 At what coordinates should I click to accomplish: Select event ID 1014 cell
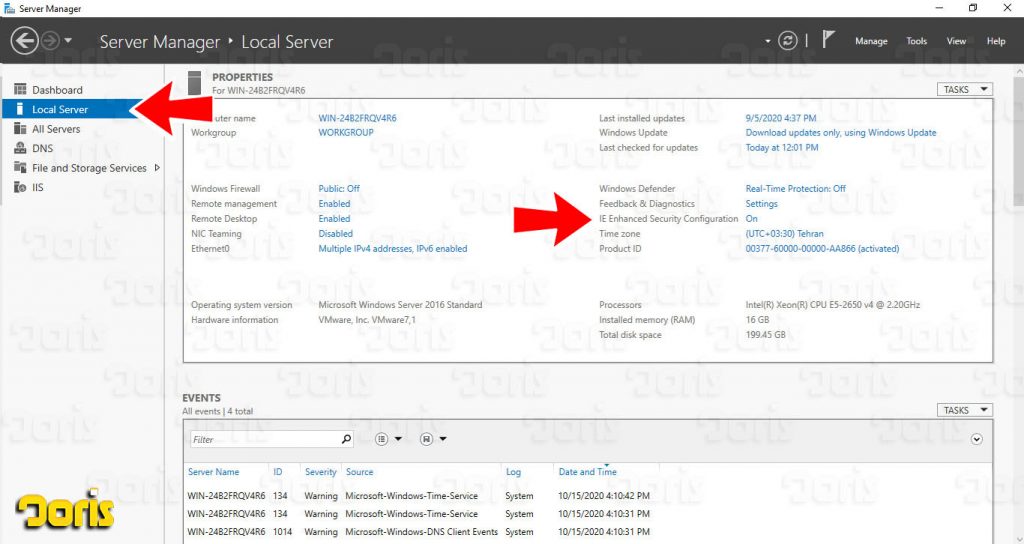tap(282, 532)
